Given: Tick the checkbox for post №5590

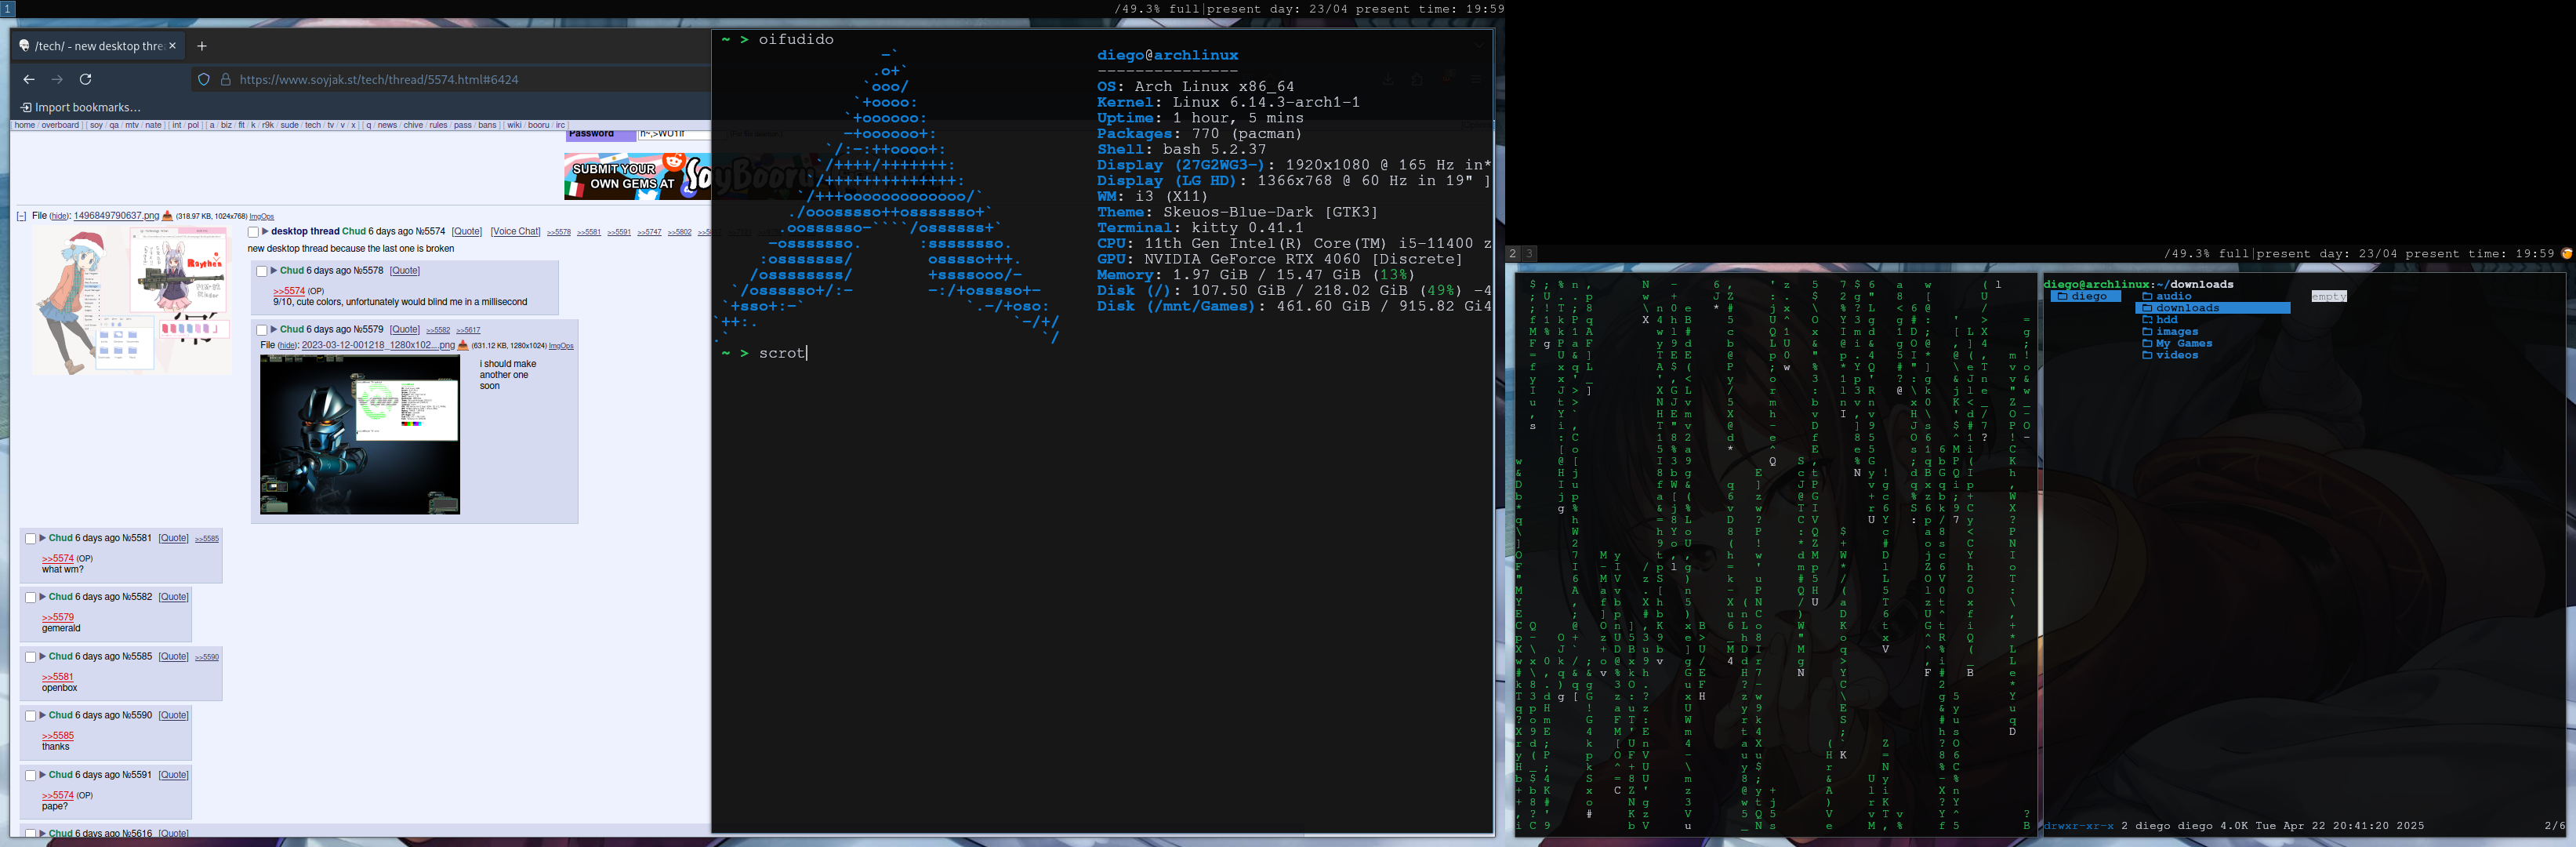Looking at the screenshot, I should 31,716.
